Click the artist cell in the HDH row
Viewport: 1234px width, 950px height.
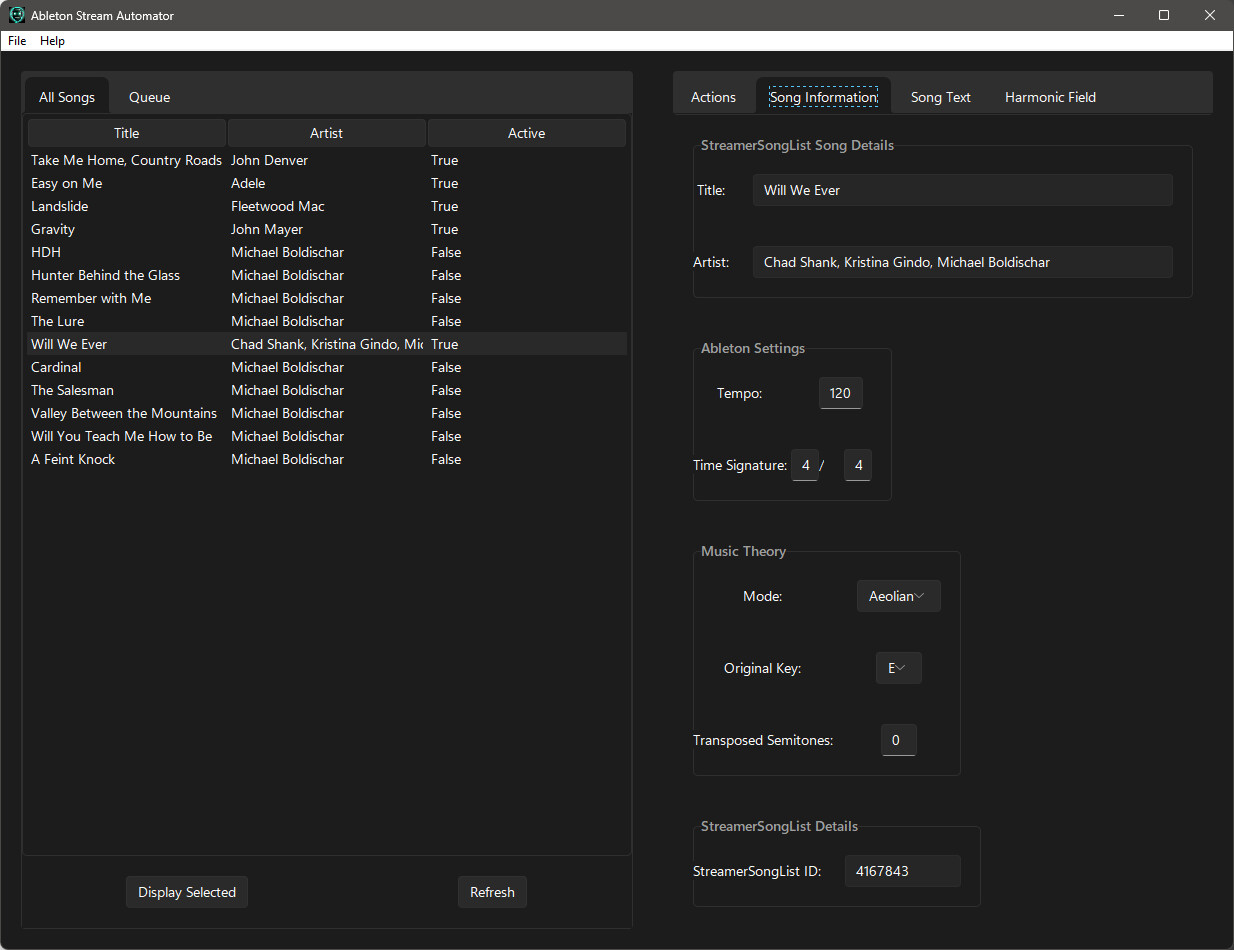point(287,252)
